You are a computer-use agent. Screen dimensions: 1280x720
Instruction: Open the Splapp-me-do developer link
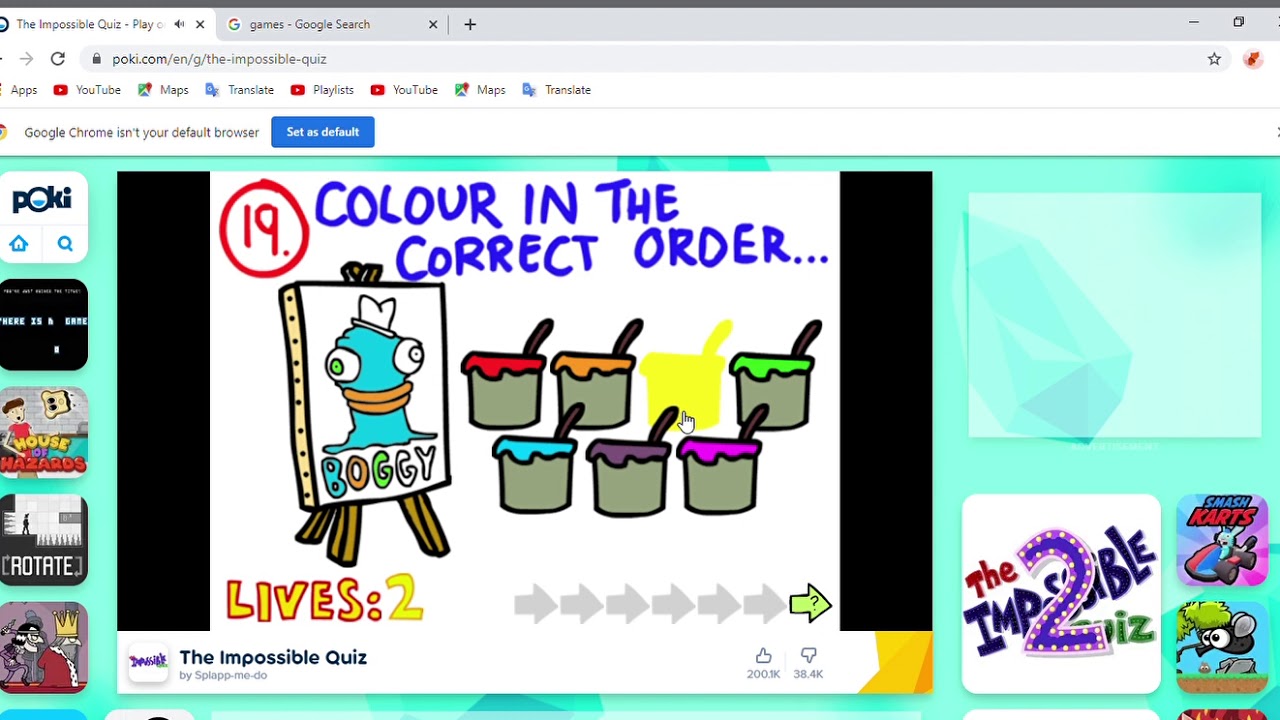coord(229,675)
